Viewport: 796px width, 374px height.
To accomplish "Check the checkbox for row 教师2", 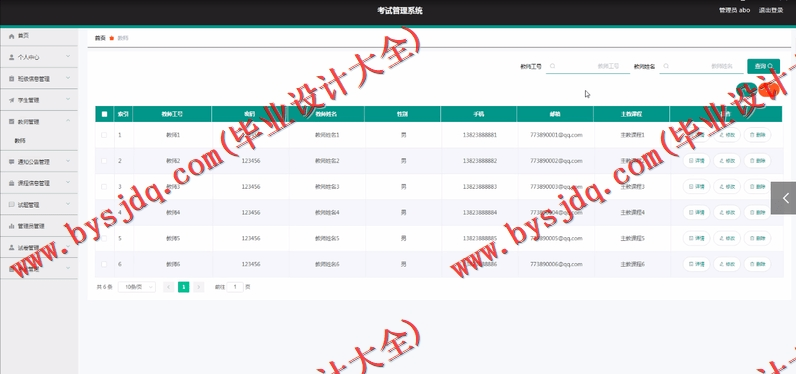I will (x=104, y=161).
